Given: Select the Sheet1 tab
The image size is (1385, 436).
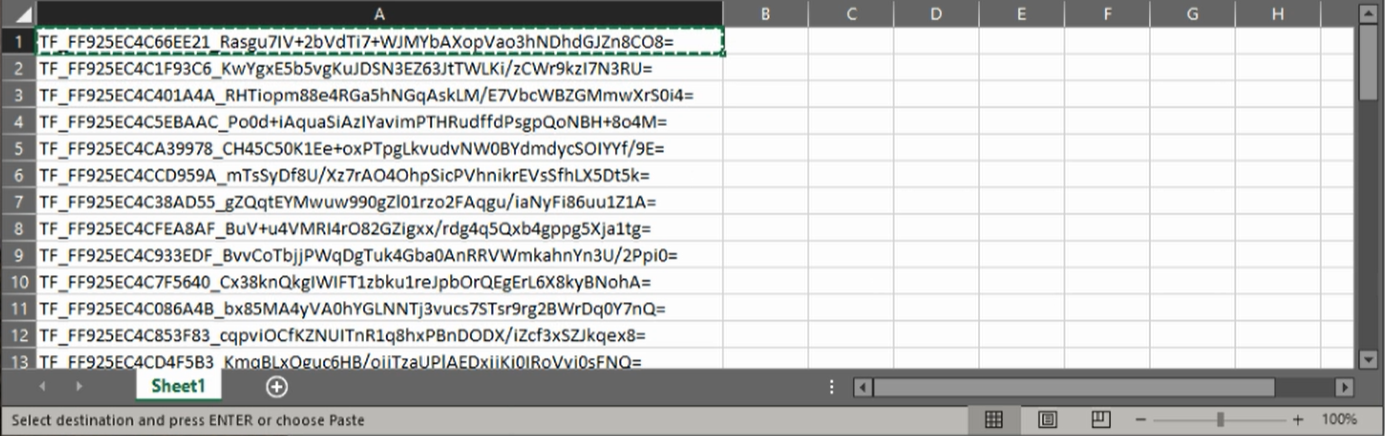Looking at the screenshot, I should [x=178, y=386].
